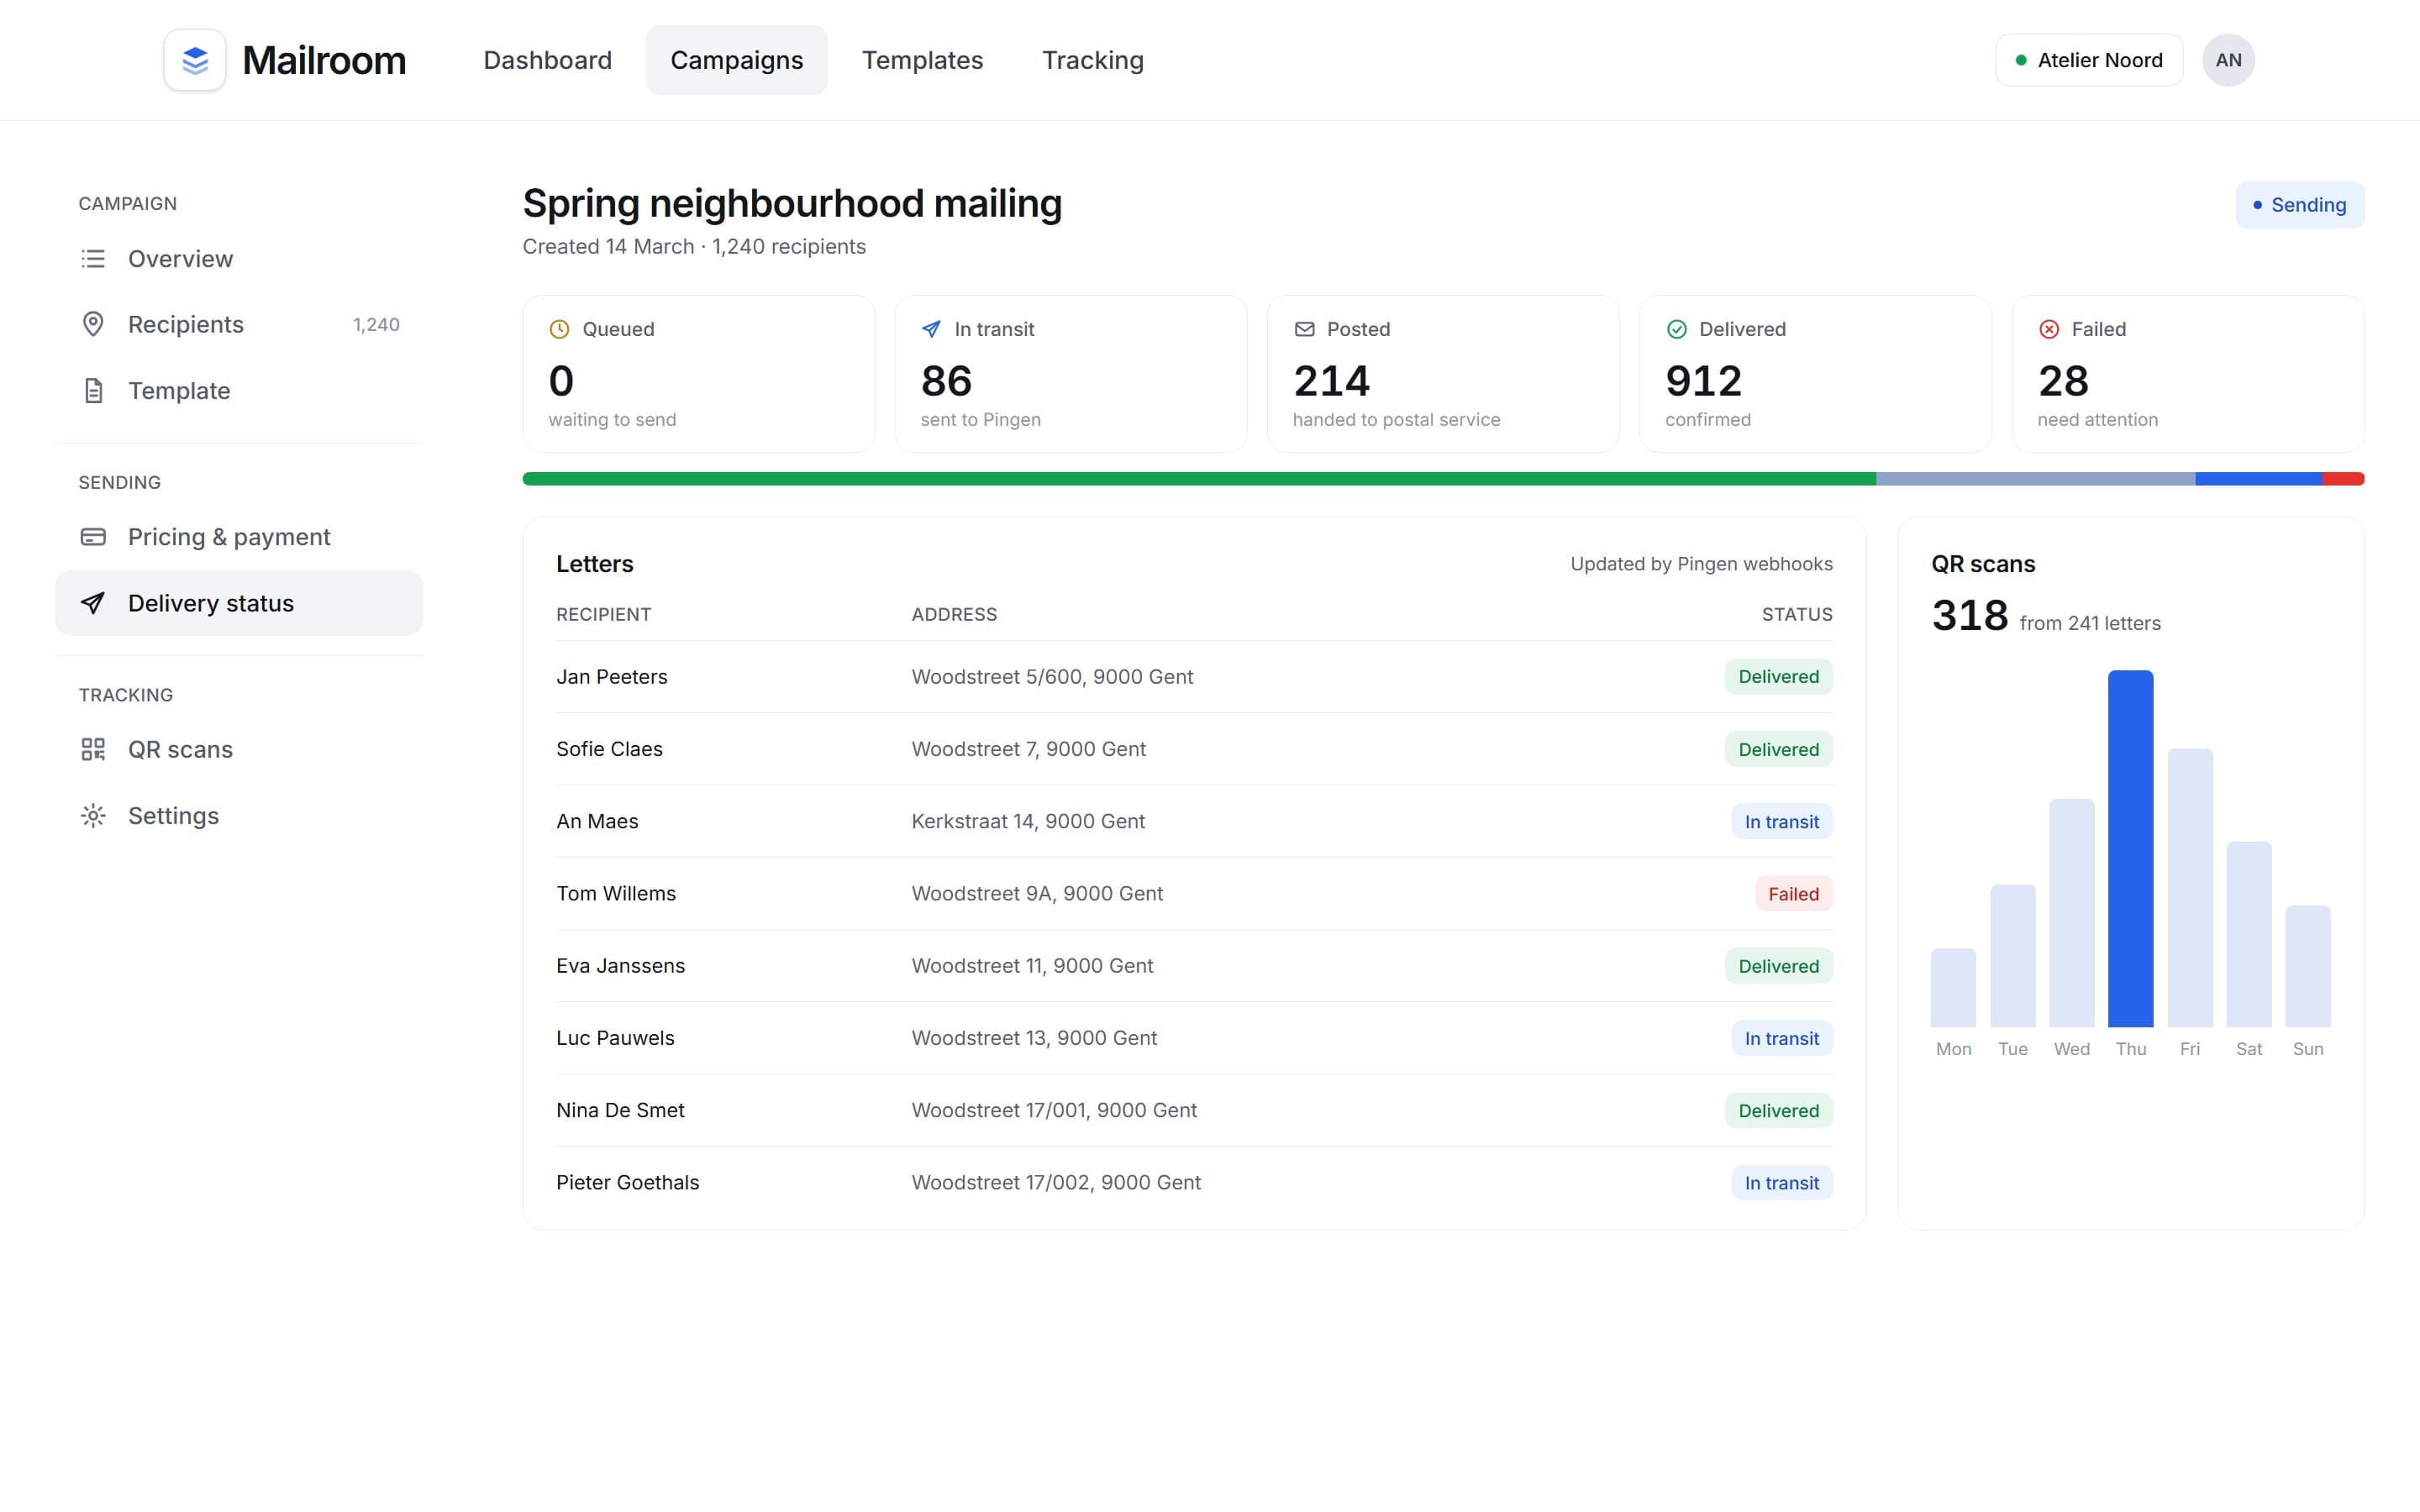Click the Delivery status paper plane icon
Screen dimensions: 2420x1512
point(93,603)
